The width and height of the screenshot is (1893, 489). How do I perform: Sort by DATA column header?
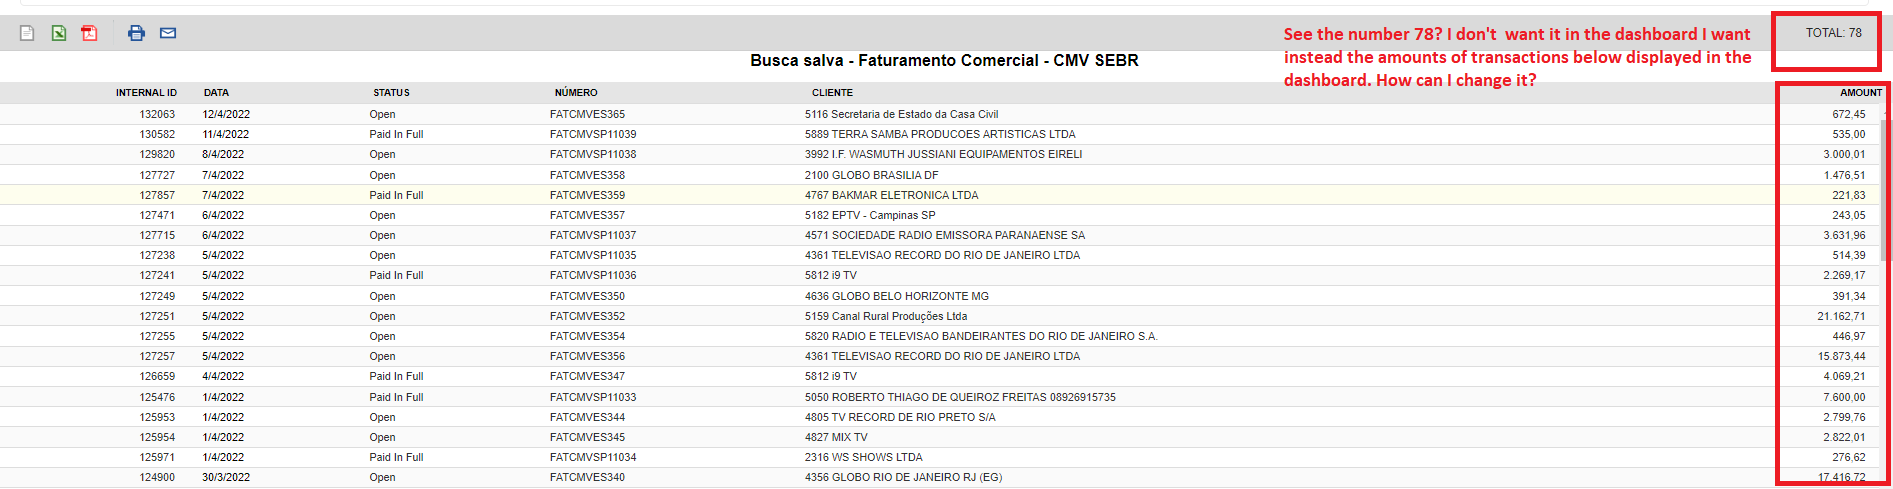(x=216, y=93)
